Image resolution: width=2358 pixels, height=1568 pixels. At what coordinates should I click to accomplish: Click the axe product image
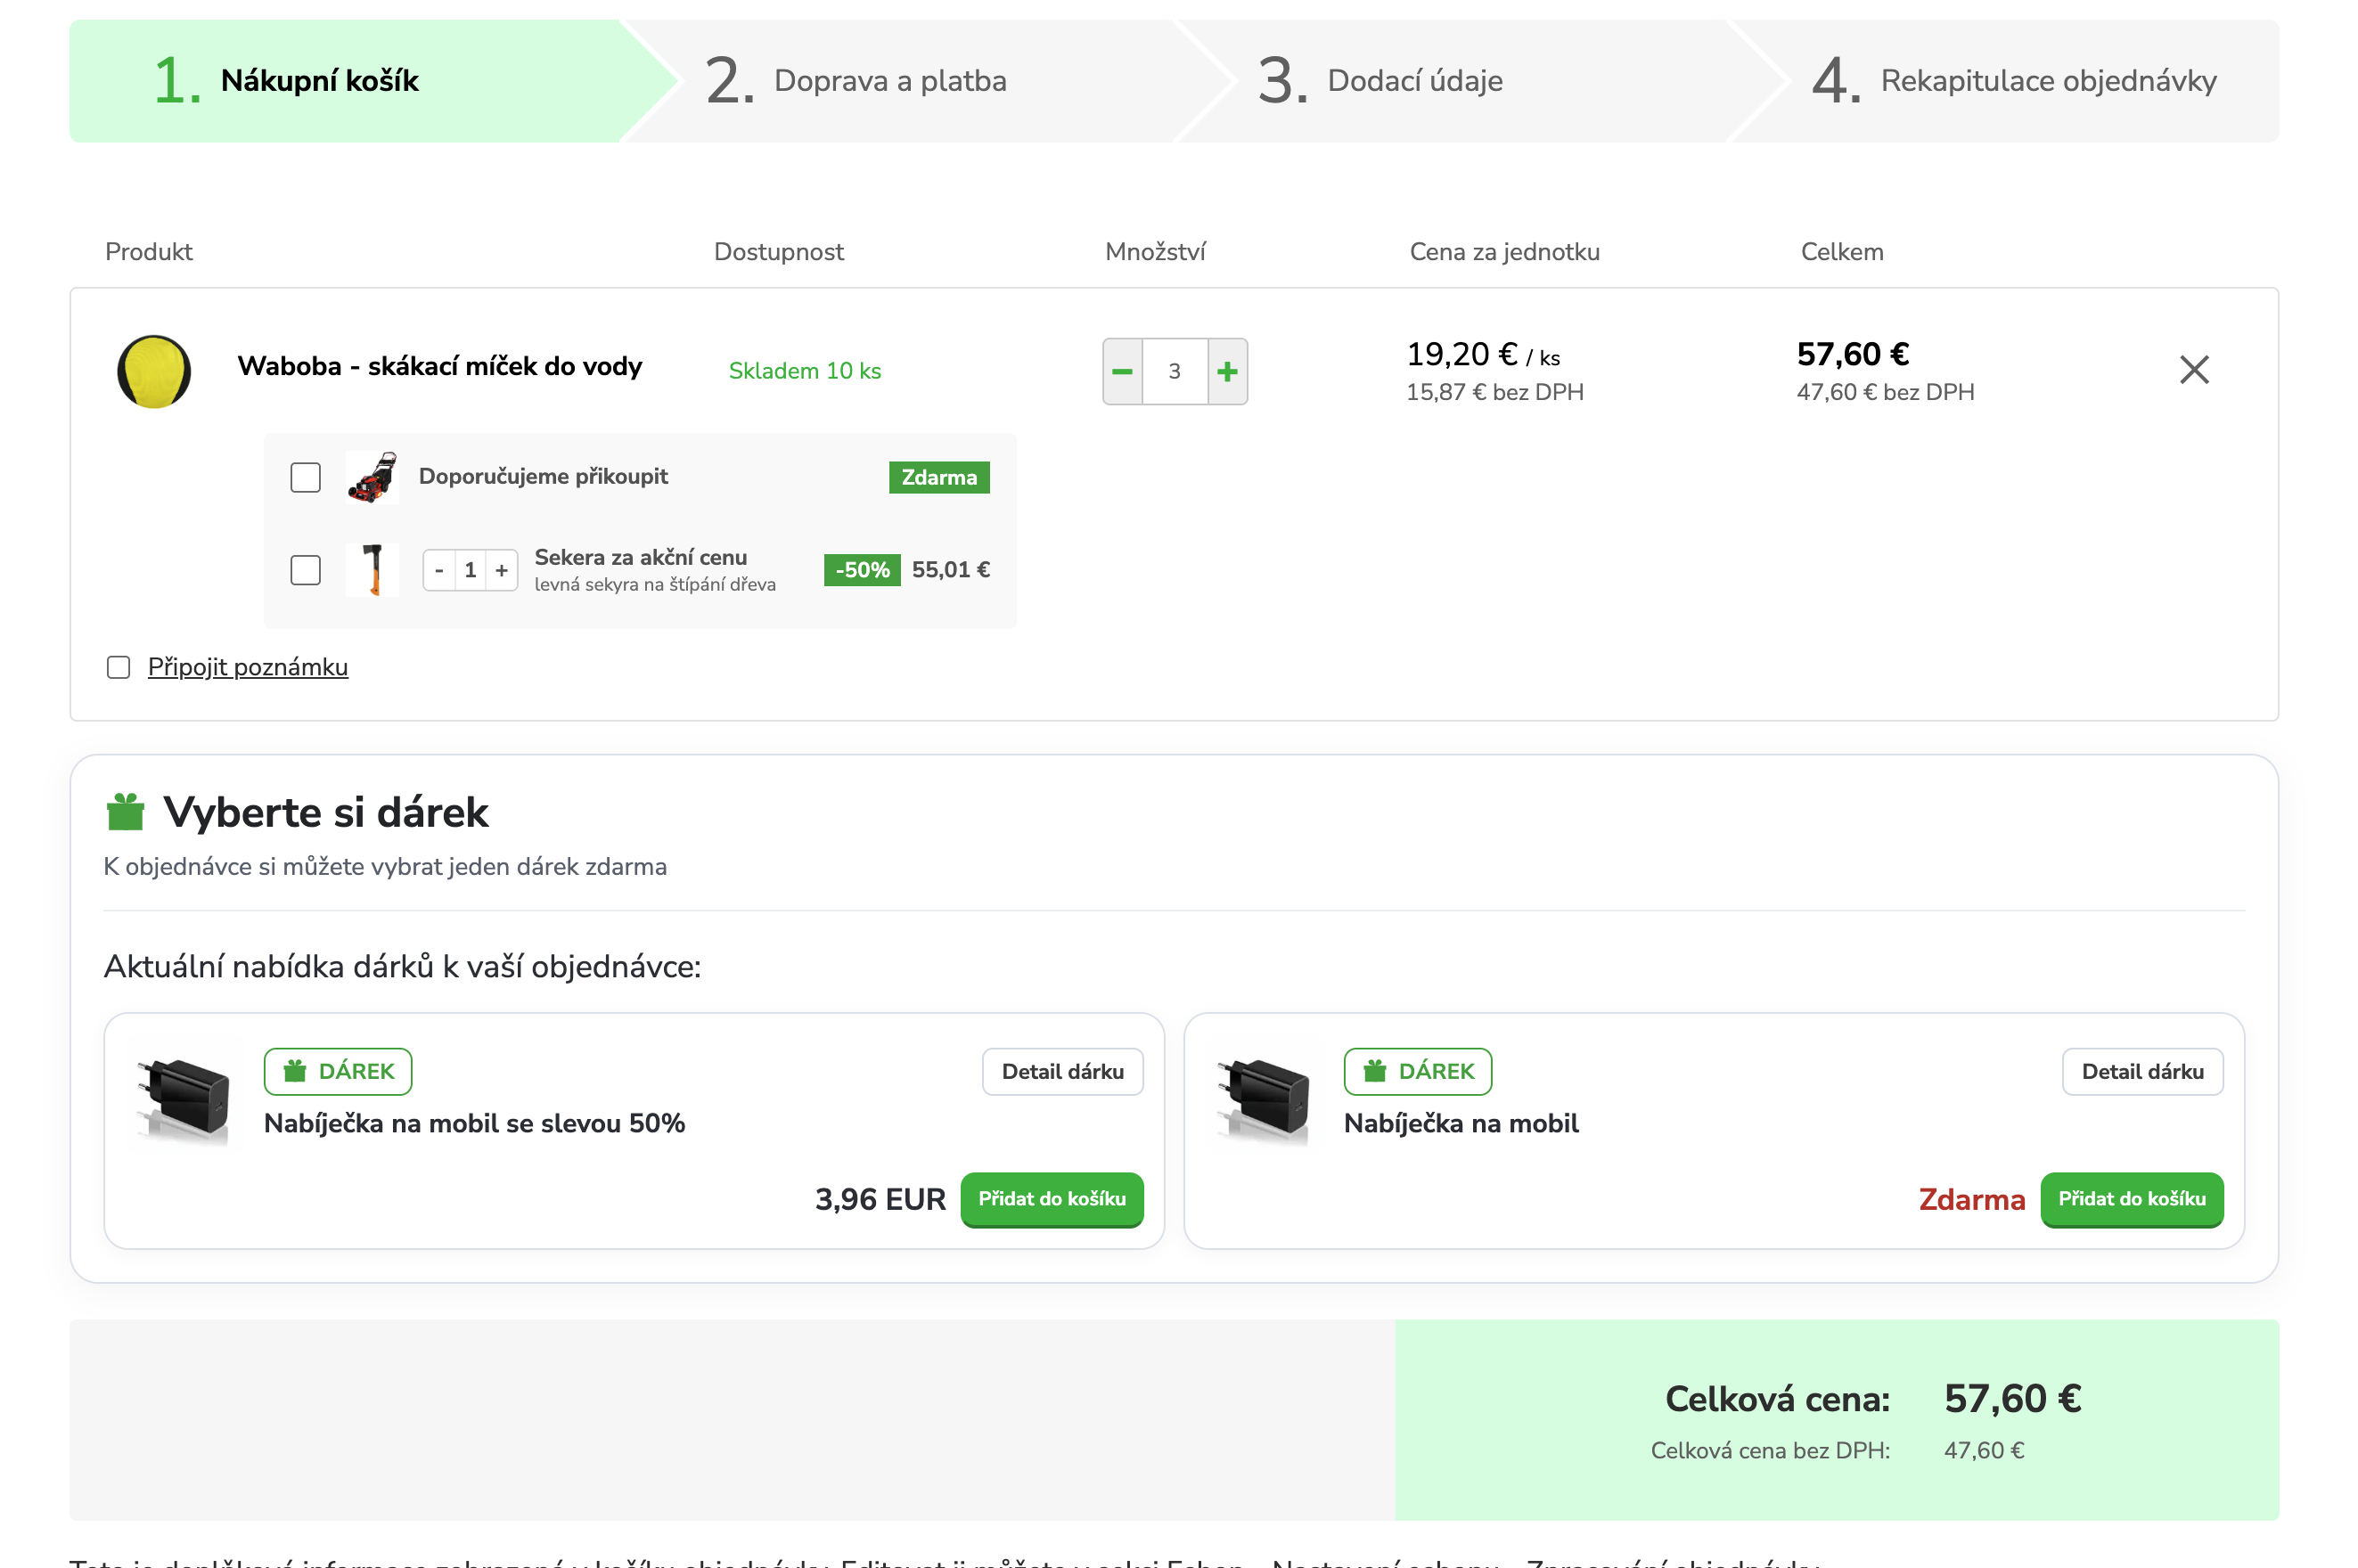[x=372, y=570]
